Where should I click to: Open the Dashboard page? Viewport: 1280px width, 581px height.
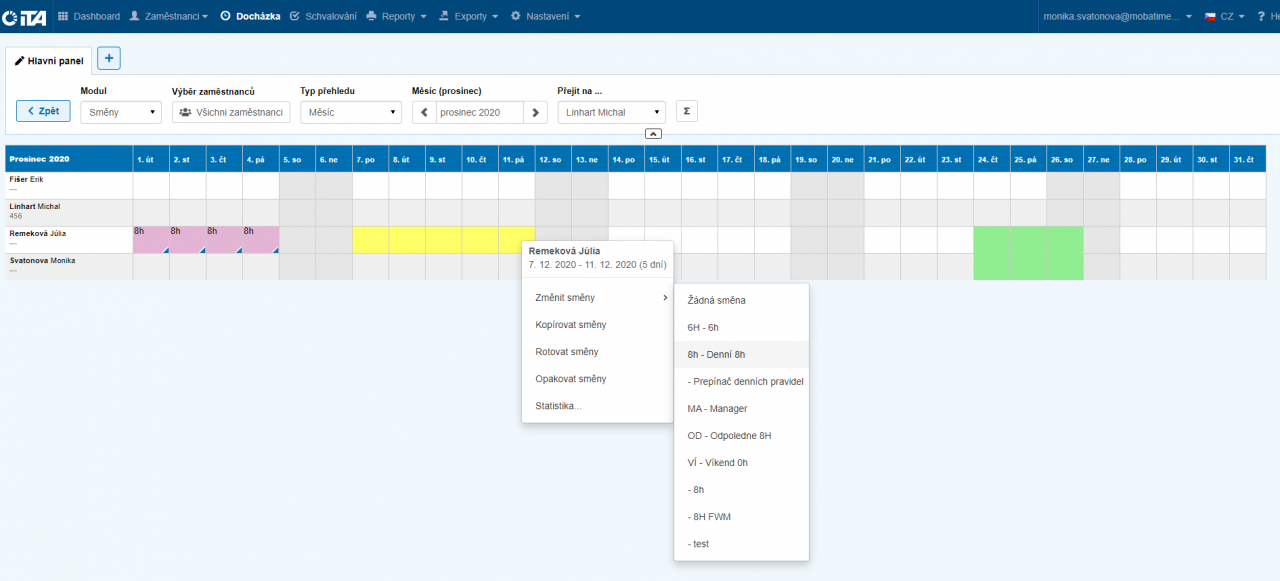click(89, 17)
